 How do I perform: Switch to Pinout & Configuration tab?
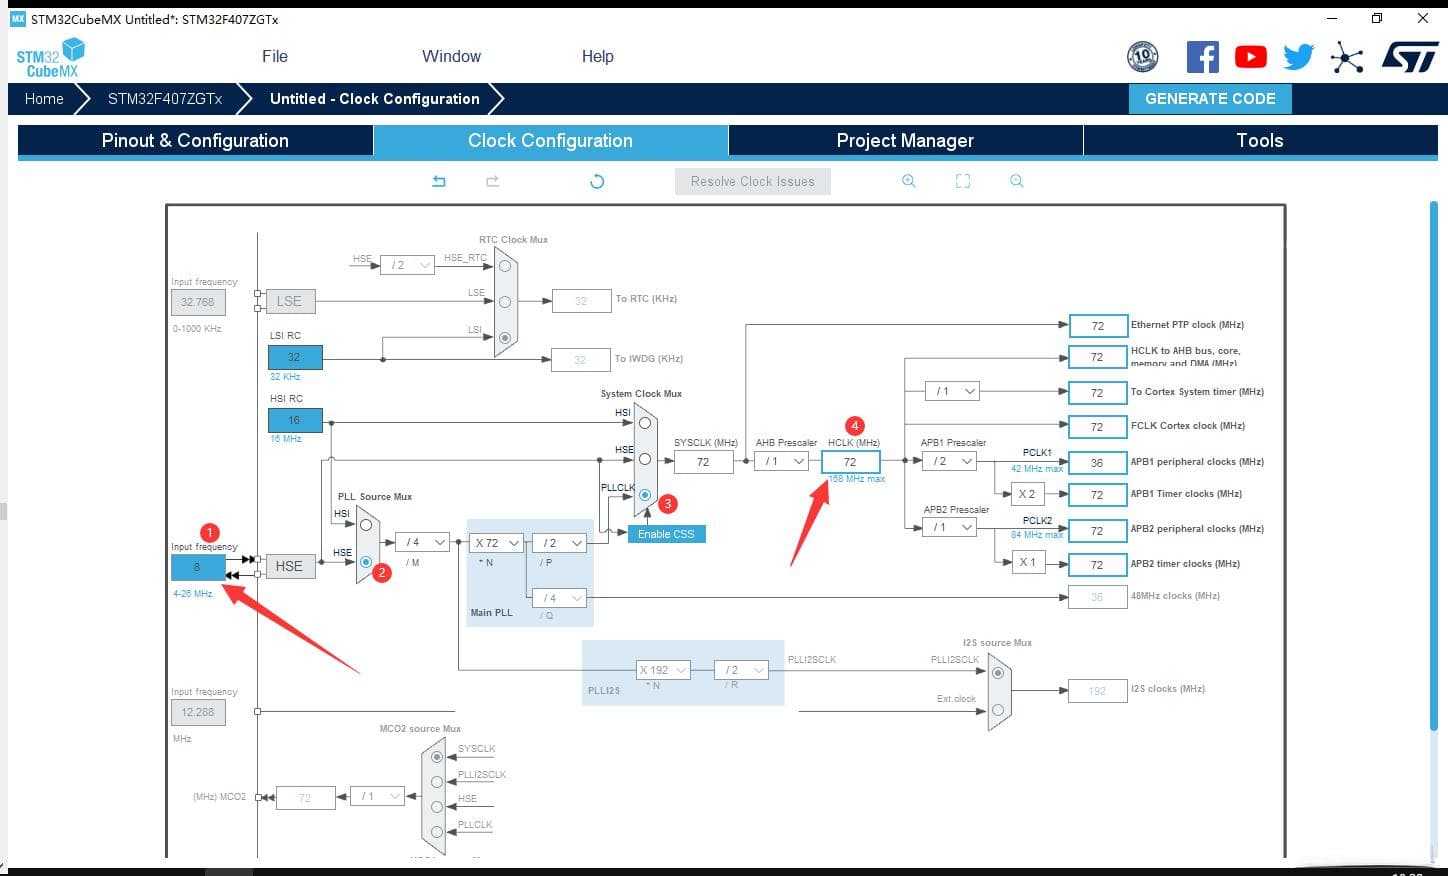pyautogui.click(x=195, y=141)
